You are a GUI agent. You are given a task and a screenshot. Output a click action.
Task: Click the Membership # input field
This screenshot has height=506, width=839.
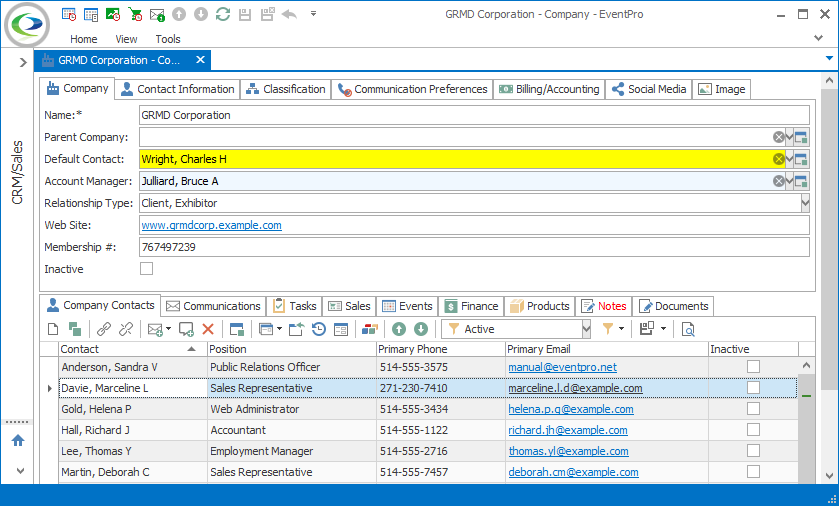(x=474, y=247)
